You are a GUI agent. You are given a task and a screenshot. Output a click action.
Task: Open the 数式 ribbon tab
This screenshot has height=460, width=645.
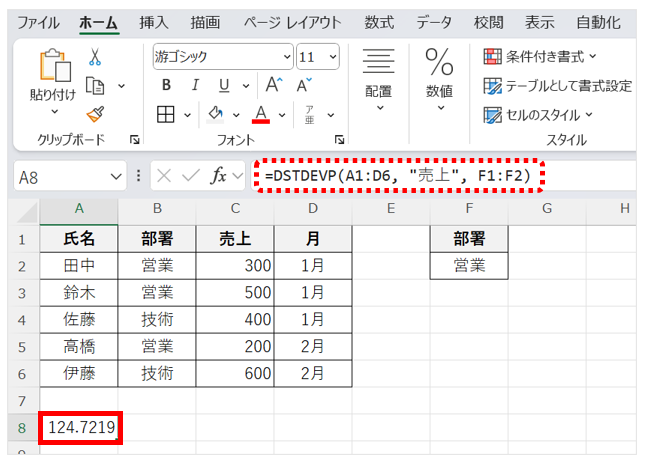378,22
